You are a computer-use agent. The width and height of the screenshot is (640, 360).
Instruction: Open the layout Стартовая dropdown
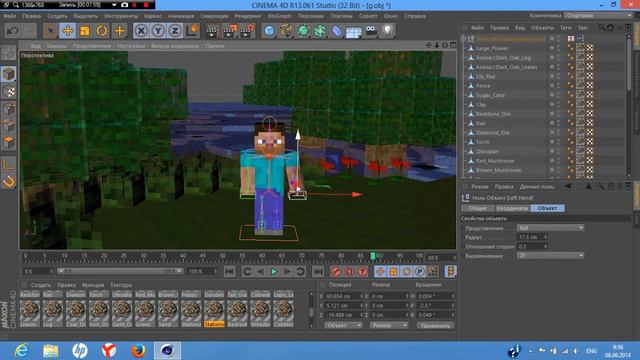(598, 16)
